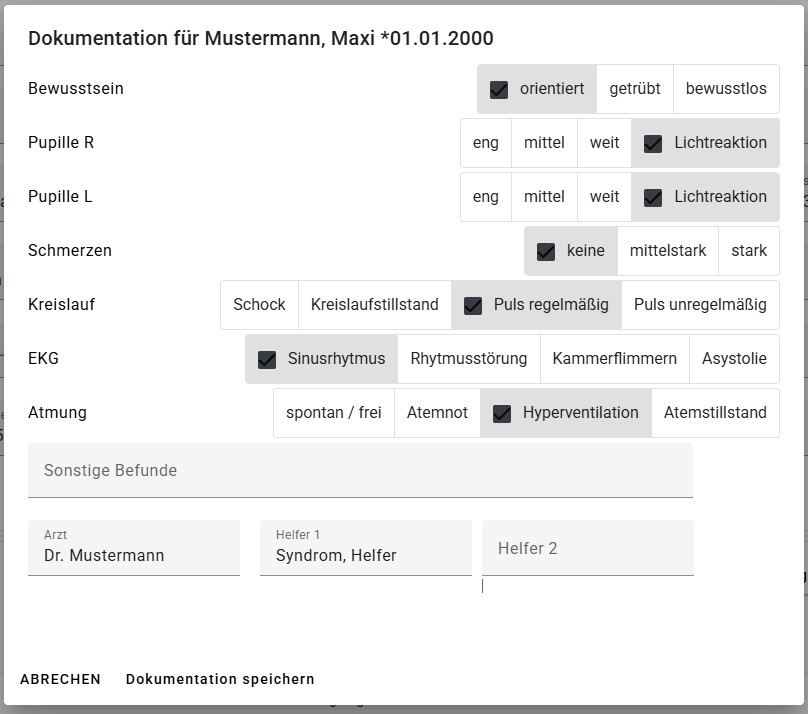Select 'Asystolie' for EKG
The width and height of the screenshot is (808, 714).
pos(734,359)
